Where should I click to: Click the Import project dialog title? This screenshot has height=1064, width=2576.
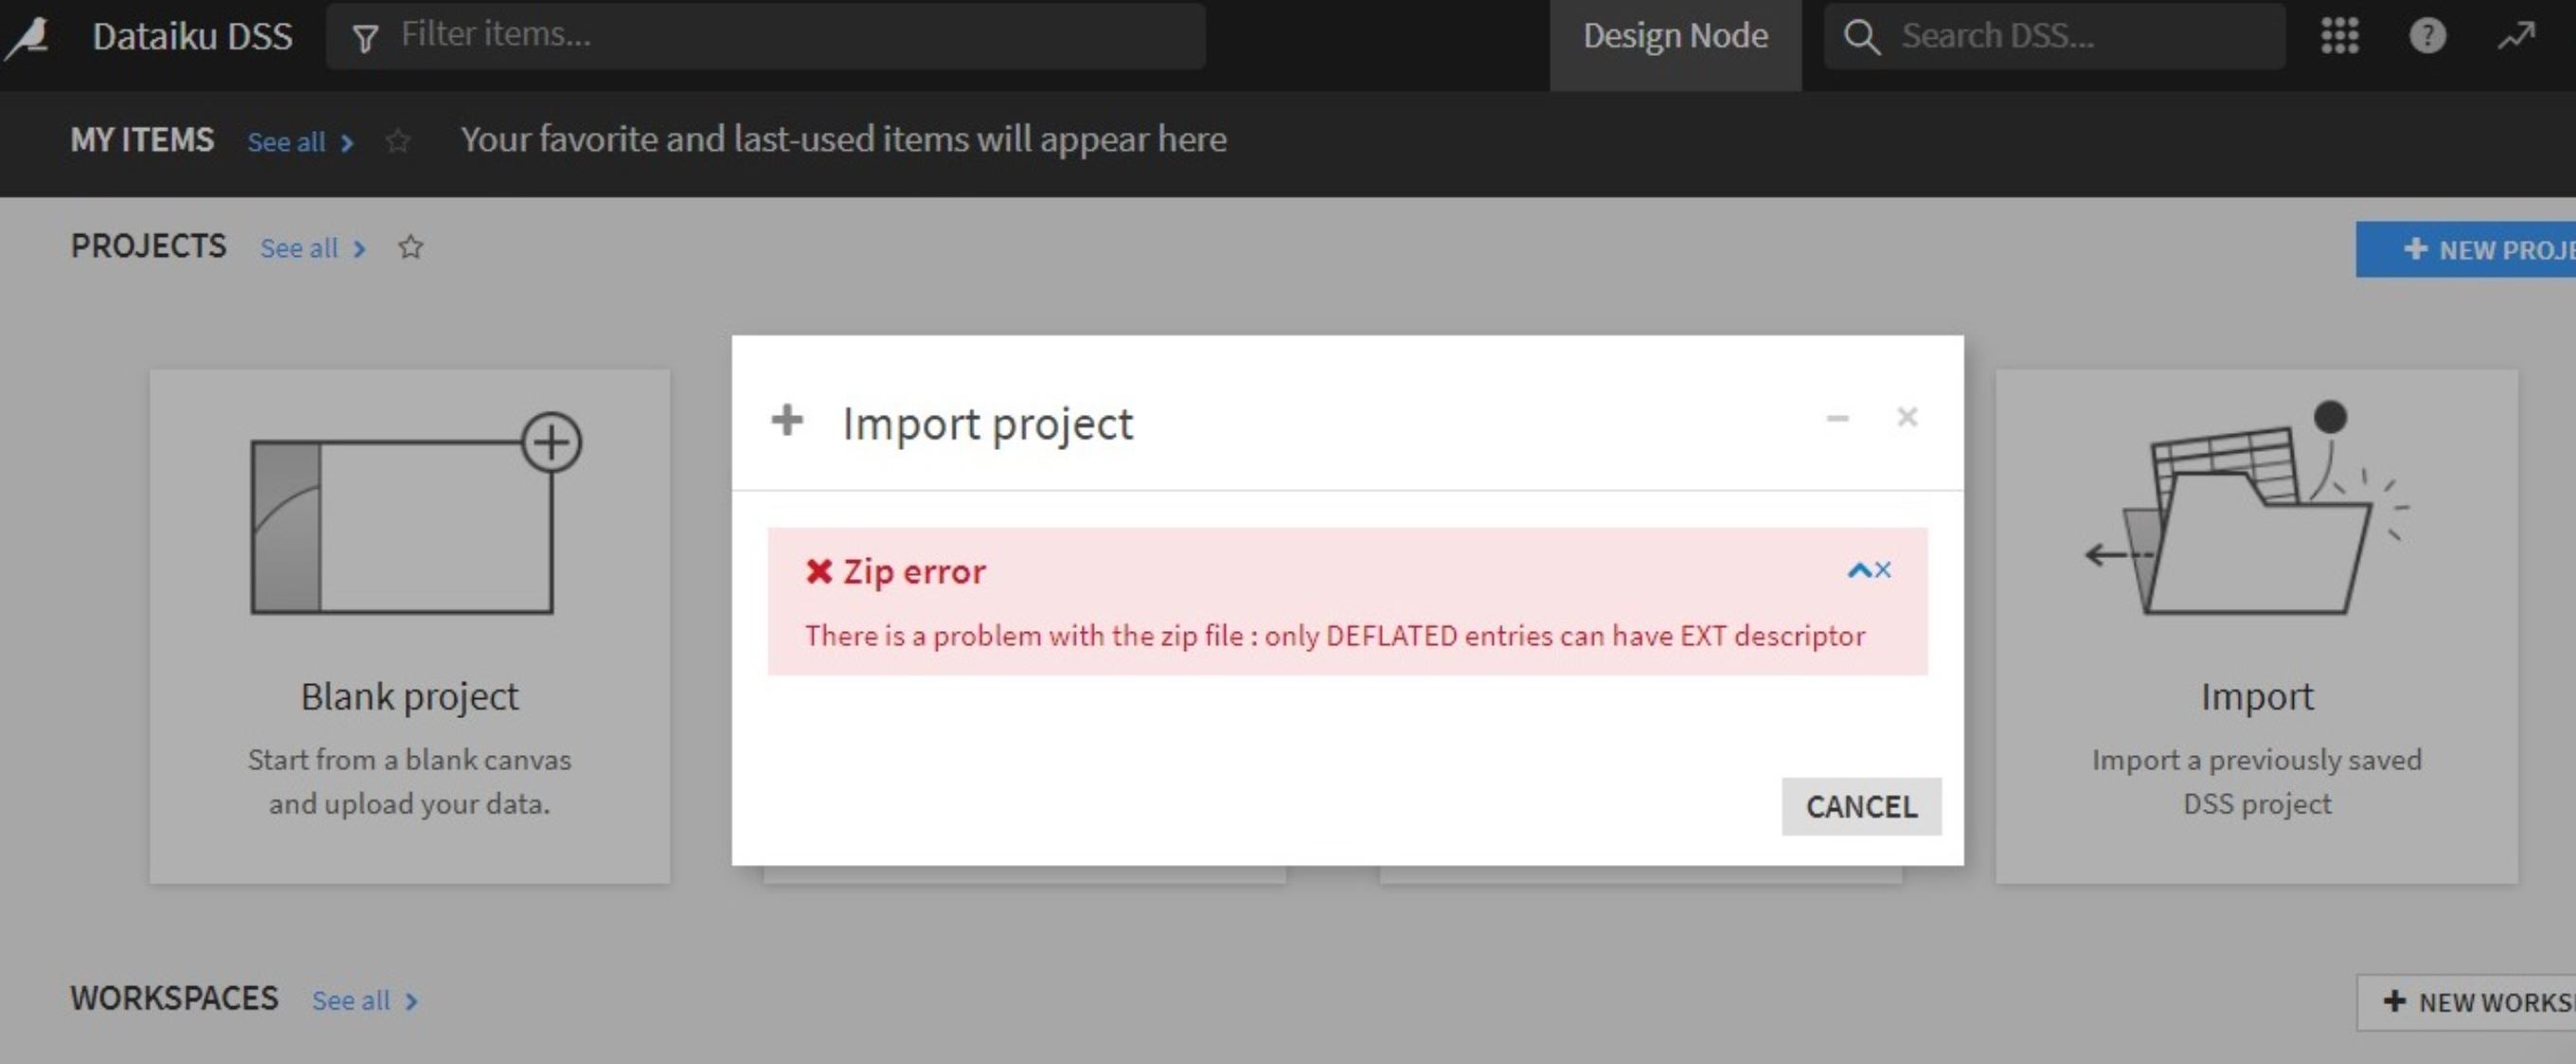[x=988, y=424]
